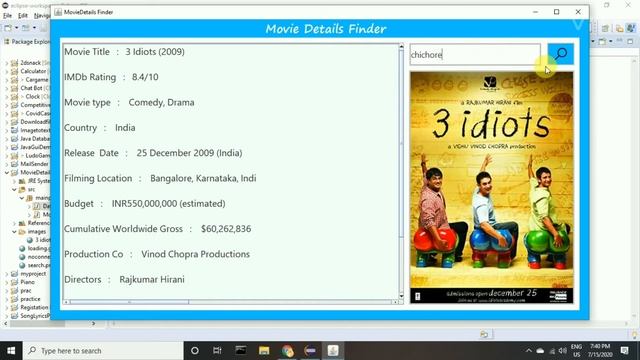
Task: Expand the Competitive project node
Action: point(7,105)
